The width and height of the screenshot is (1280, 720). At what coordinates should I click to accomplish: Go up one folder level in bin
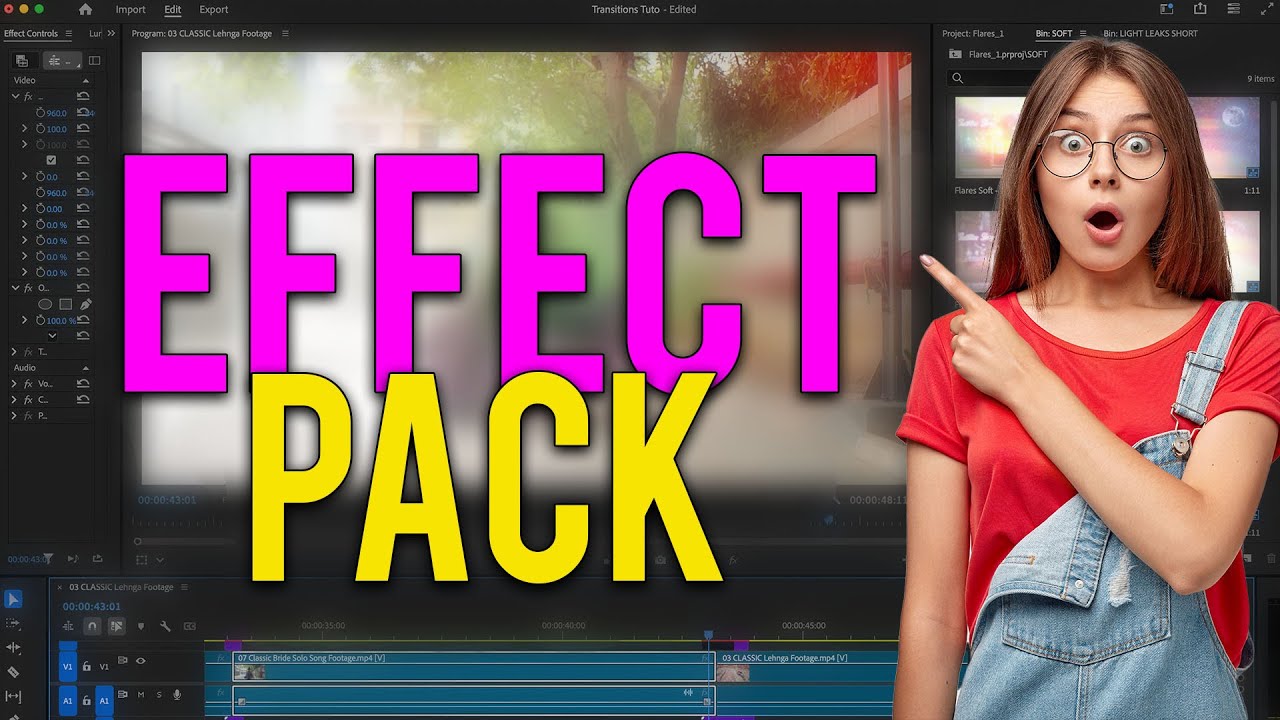point(955,54)
